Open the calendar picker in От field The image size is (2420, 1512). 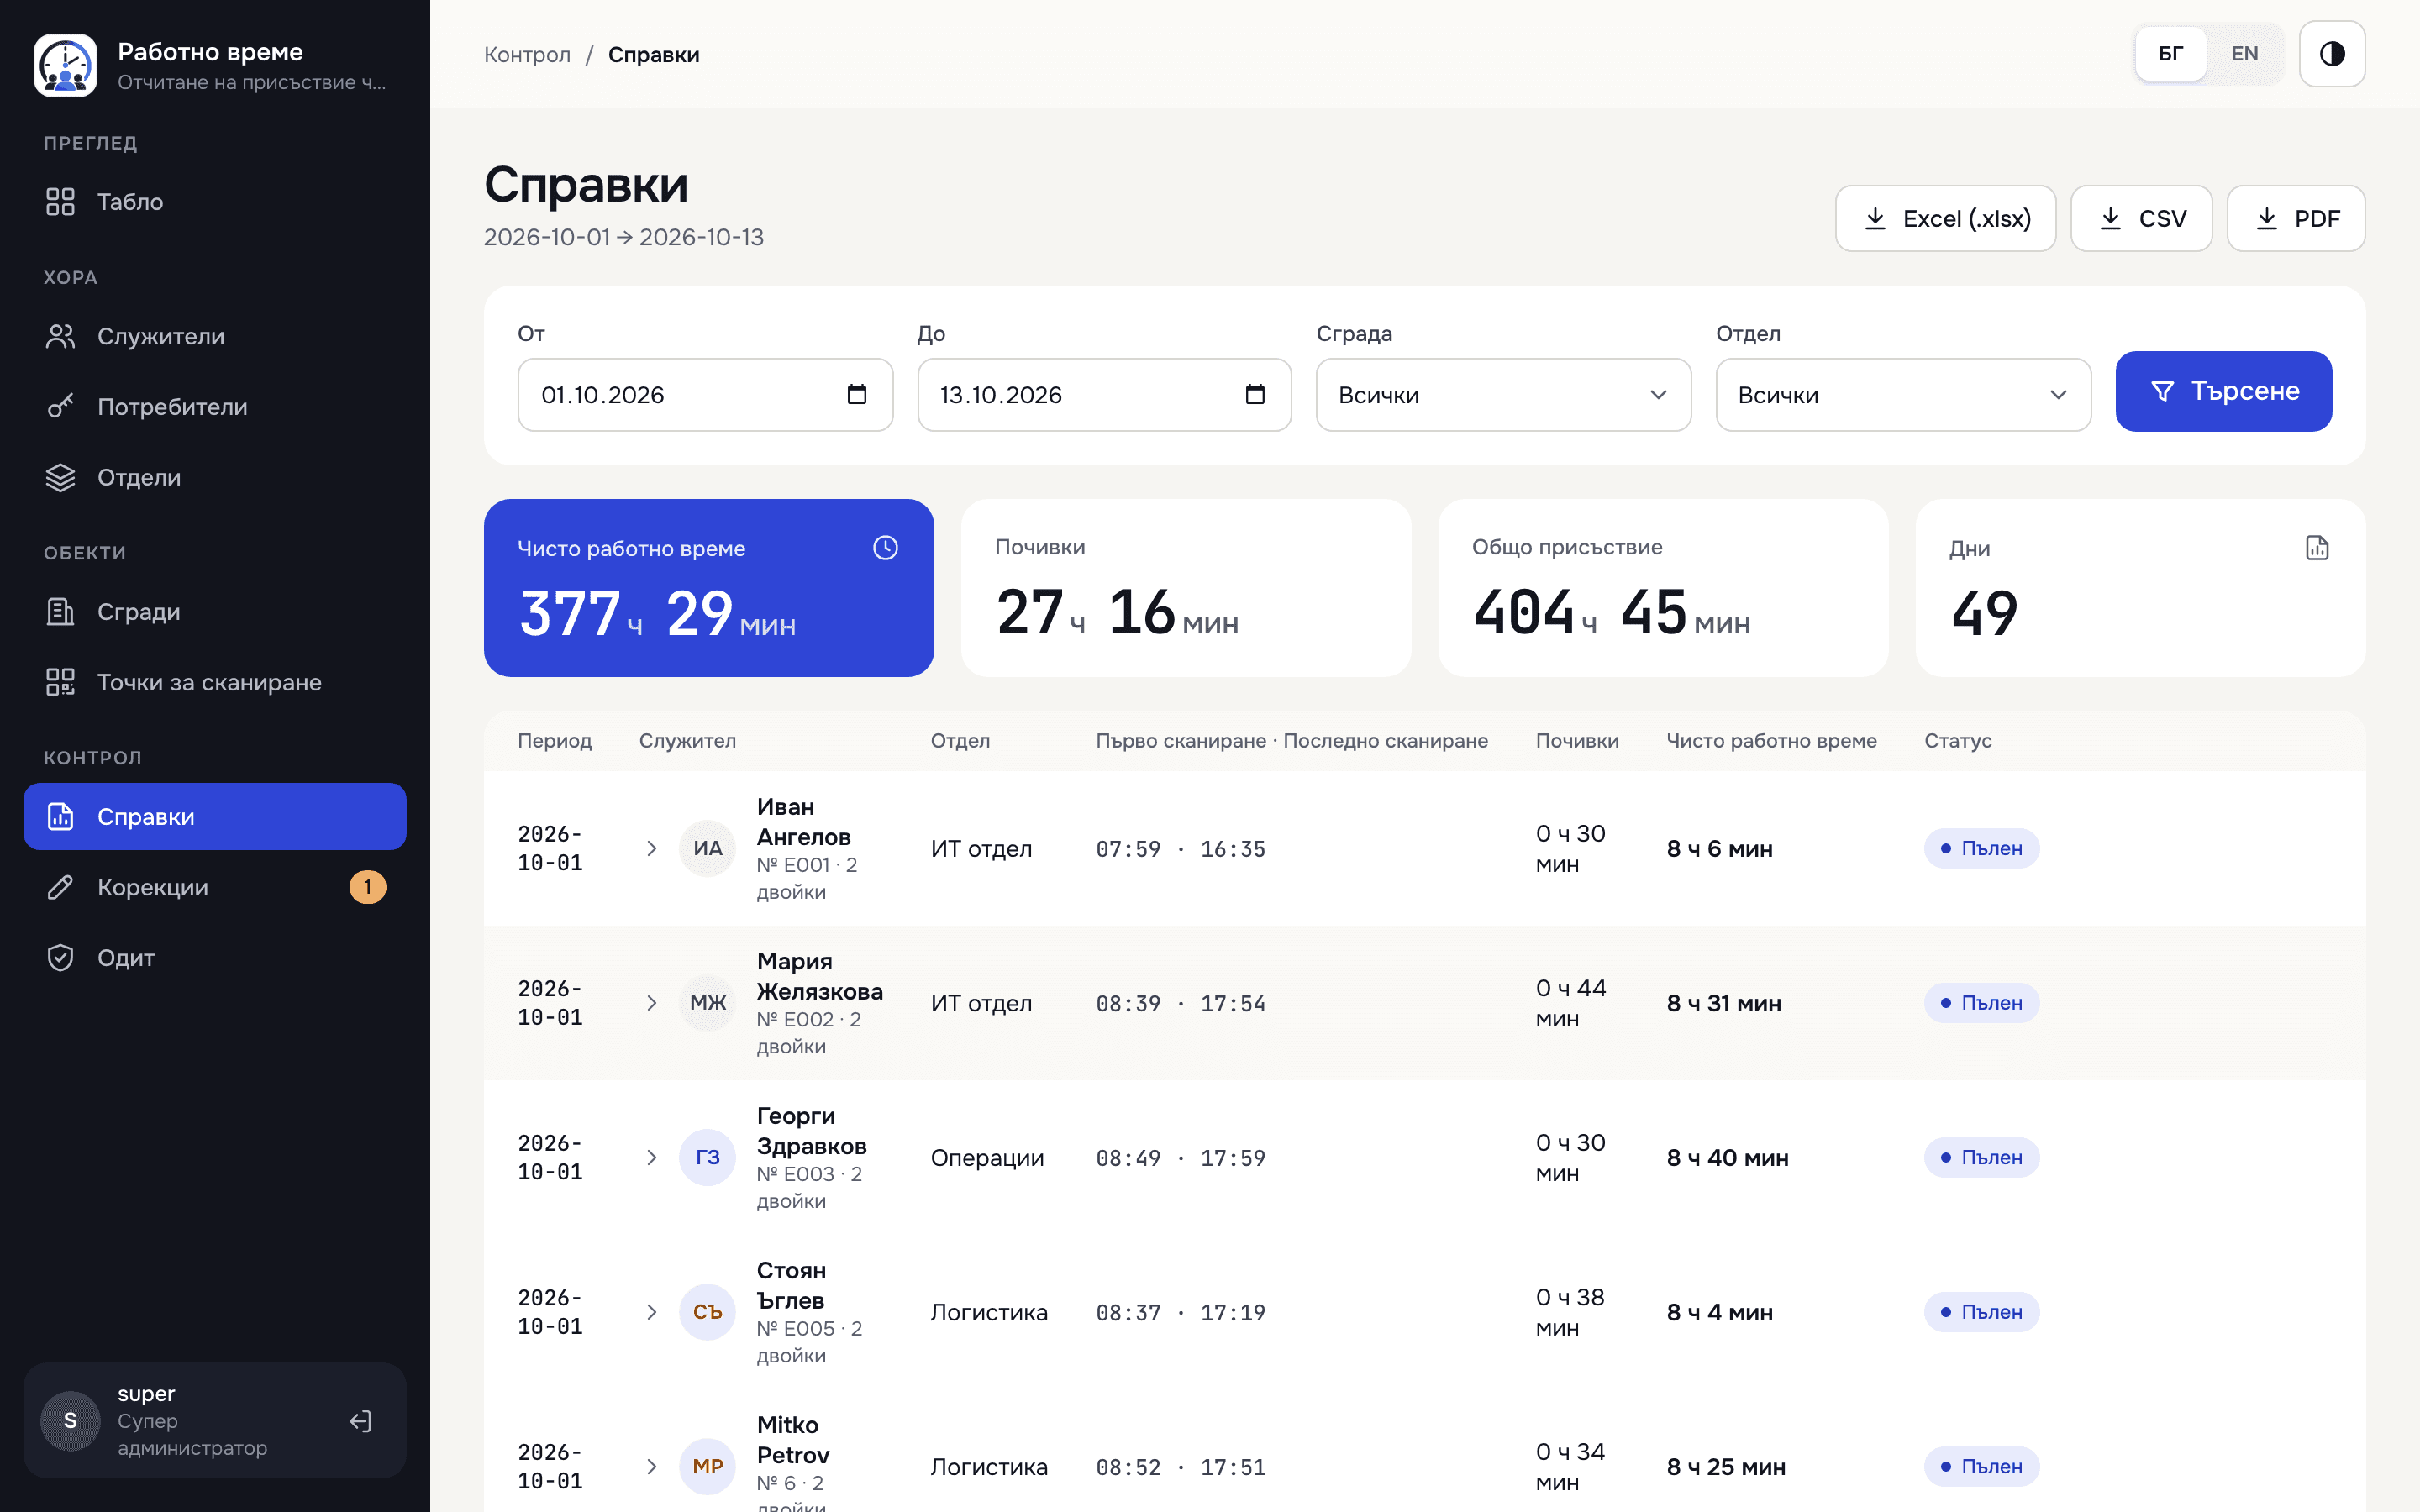(857, 394)
